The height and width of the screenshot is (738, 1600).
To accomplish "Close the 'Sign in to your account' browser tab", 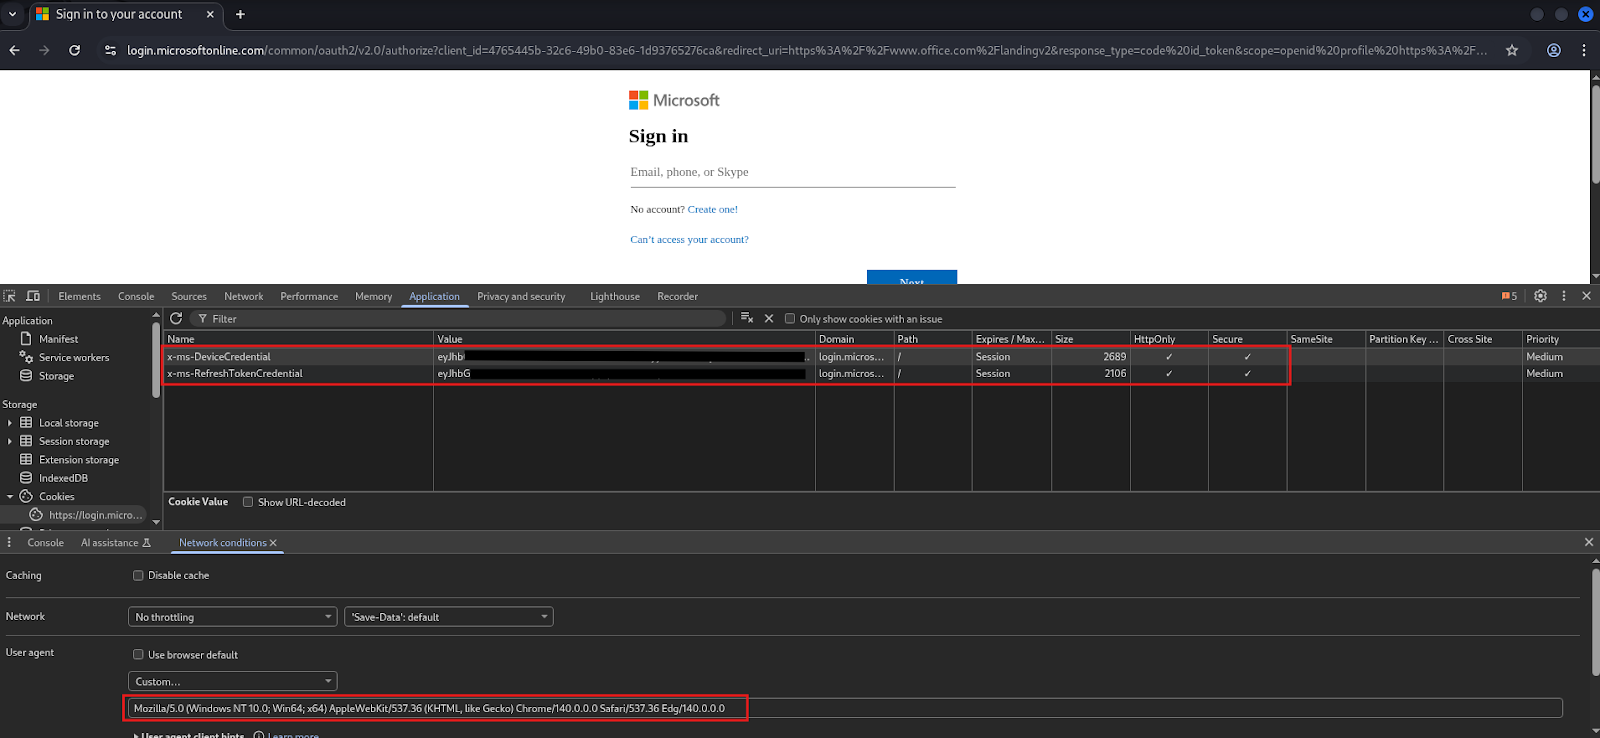I will (x=210, y=14).
